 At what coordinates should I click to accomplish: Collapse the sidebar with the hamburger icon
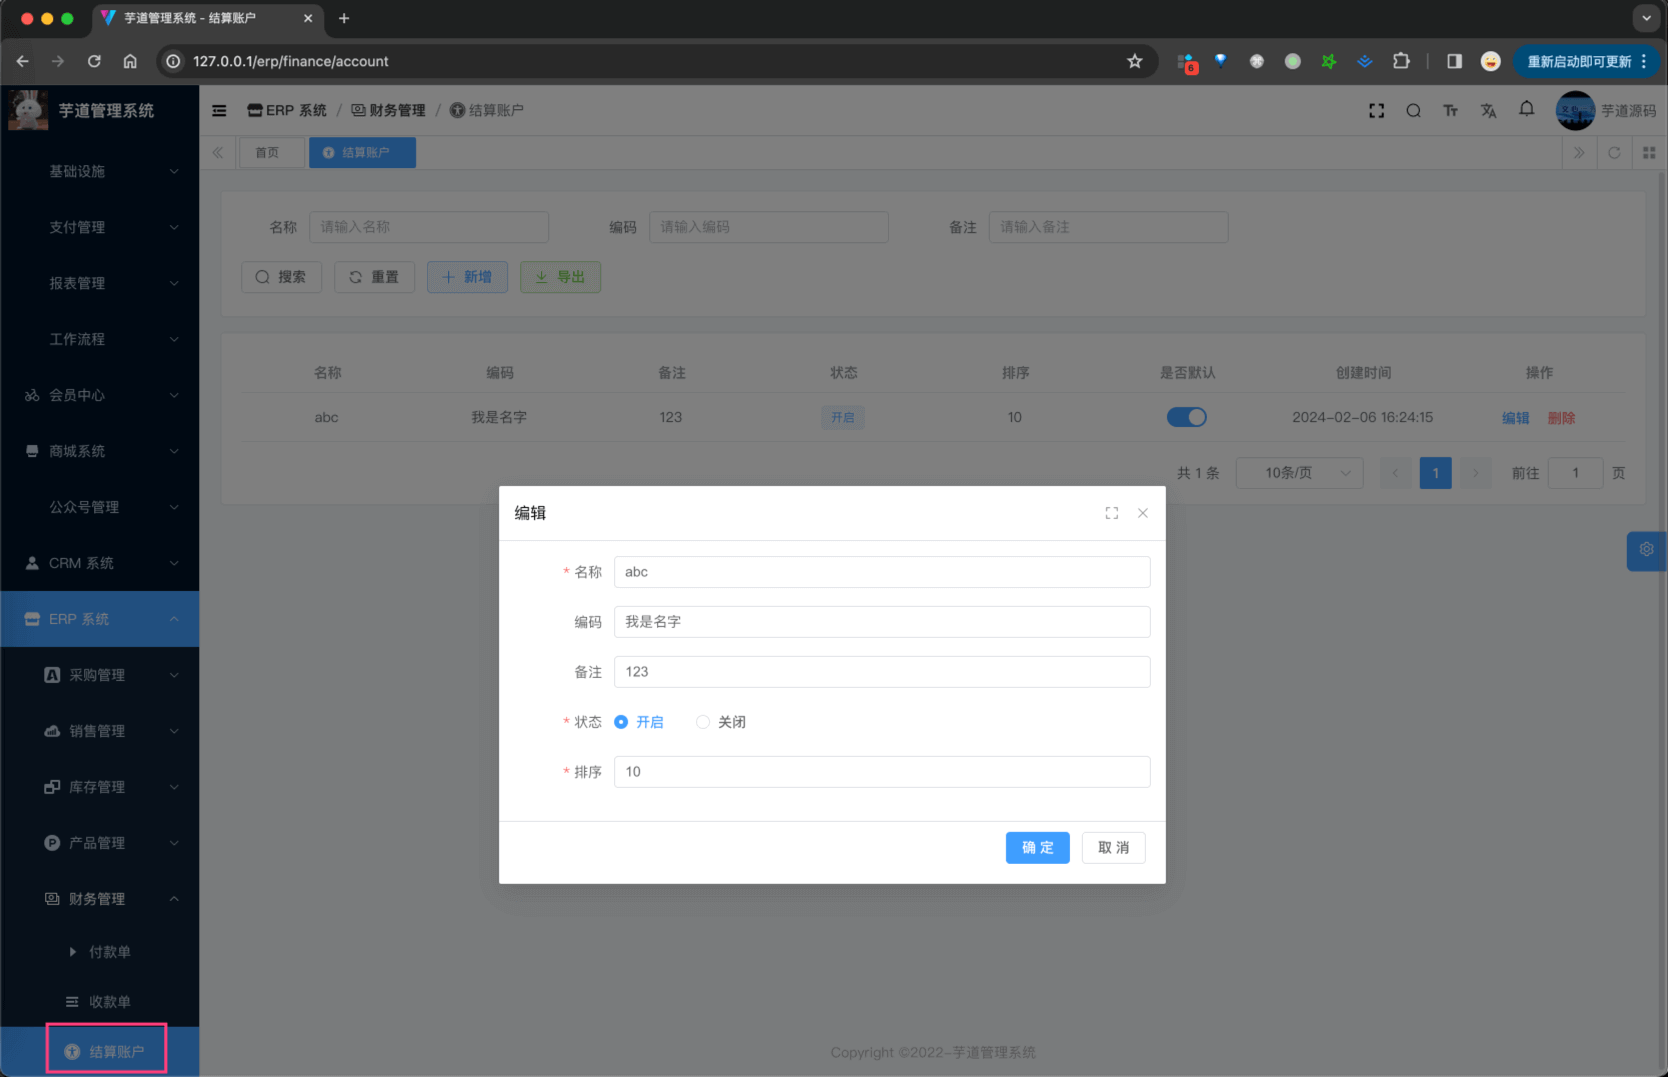[219, 110]
